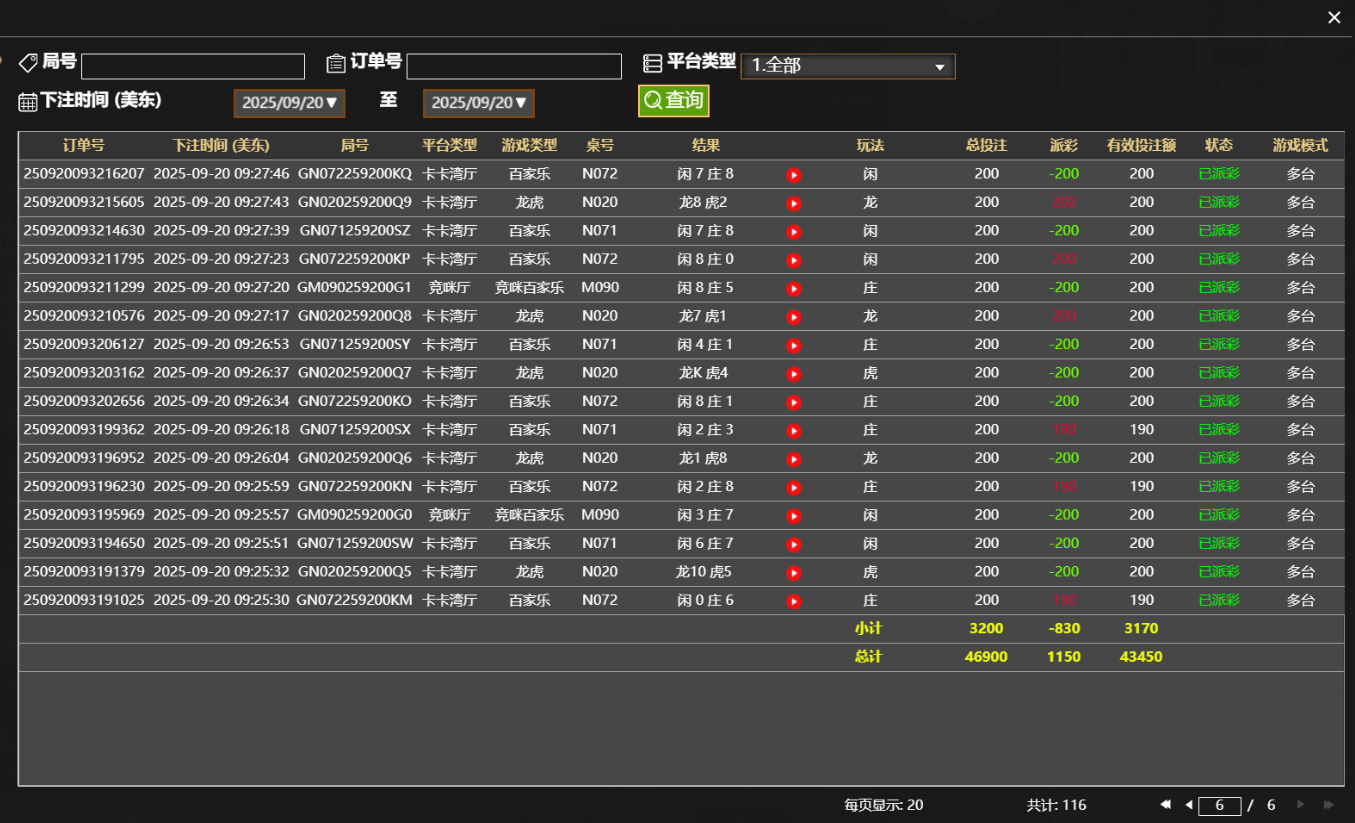Click into the 订单号 input field

[x=513, y=65]
